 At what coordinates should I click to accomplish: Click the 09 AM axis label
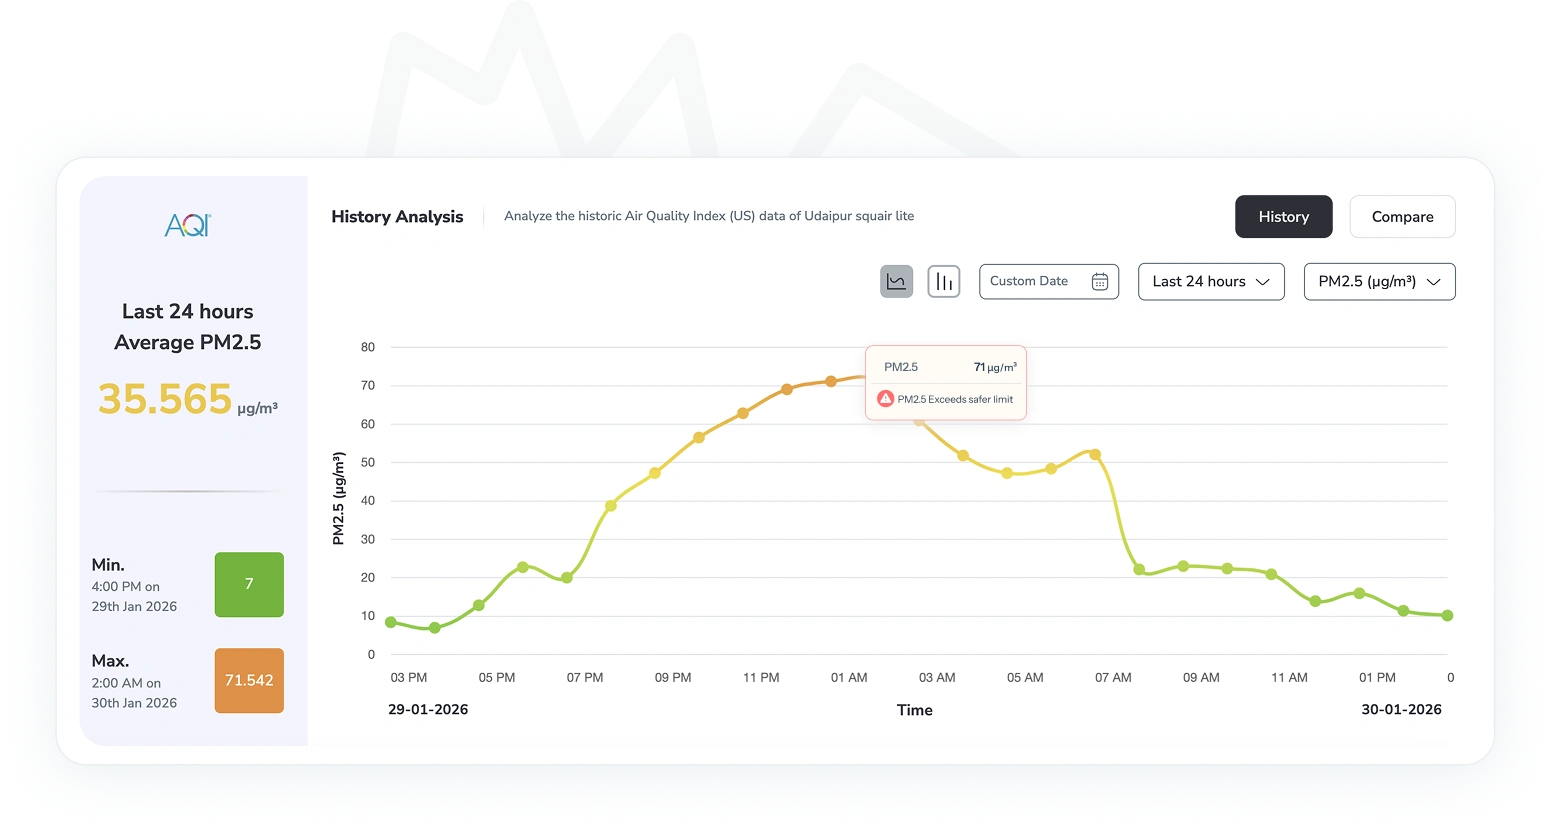(1201, 678)
